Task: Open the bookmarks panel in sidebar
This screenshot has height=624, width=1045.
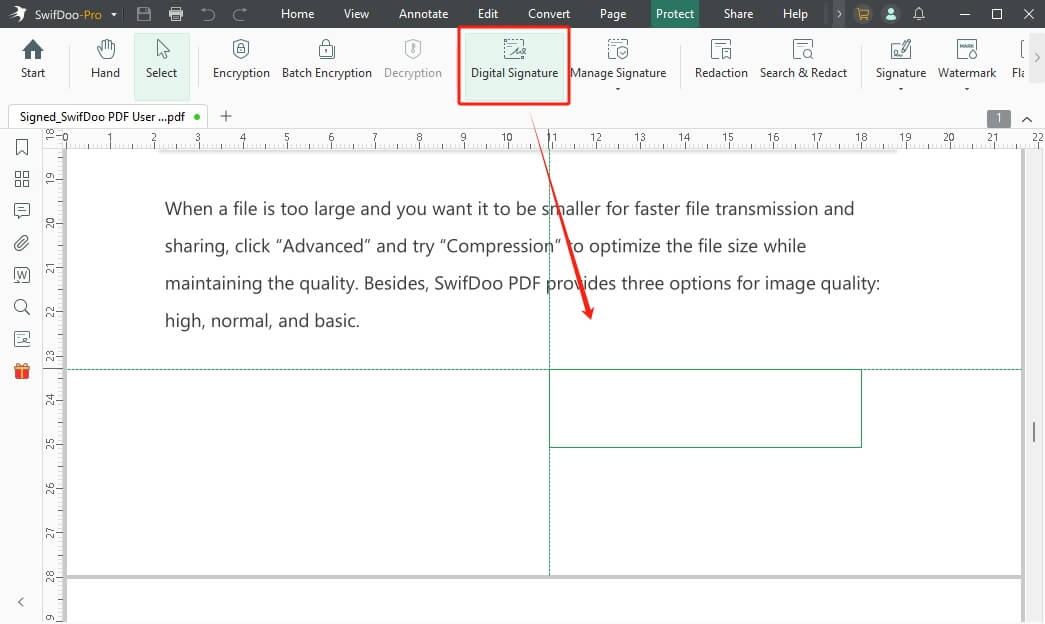Action: tap(22, 148)
